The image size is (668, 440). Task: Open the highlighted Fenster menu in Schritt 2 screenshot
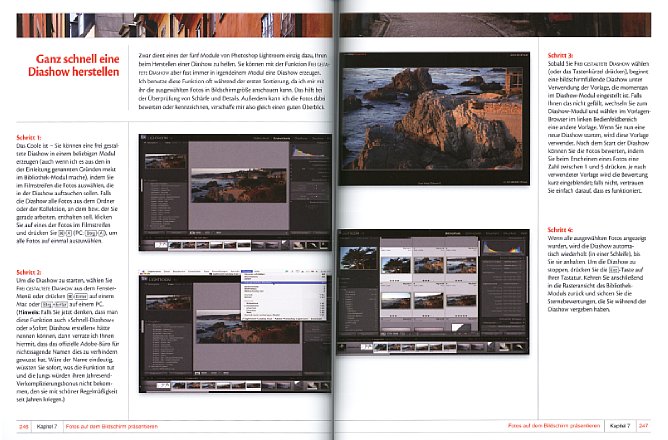(x=247, y=271)
